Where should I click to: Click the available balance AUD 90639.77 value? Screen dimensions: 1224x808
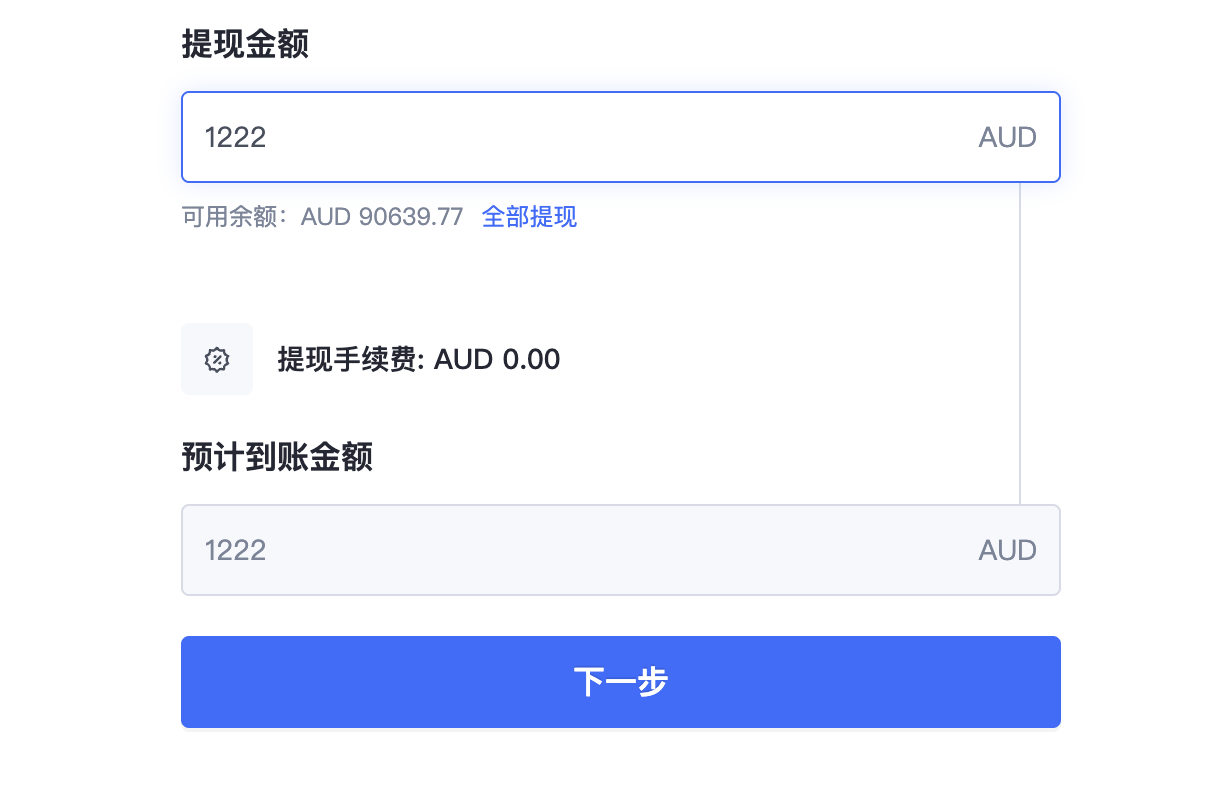(382, 216)
